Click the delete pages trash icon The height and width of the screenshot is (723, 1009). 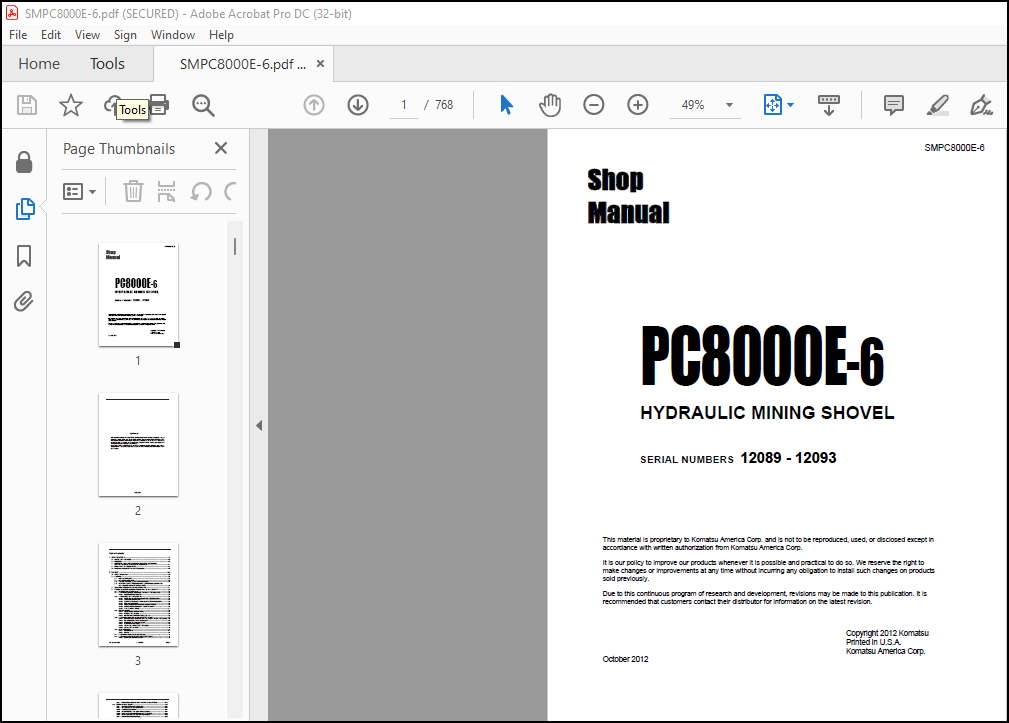[133, 191]
